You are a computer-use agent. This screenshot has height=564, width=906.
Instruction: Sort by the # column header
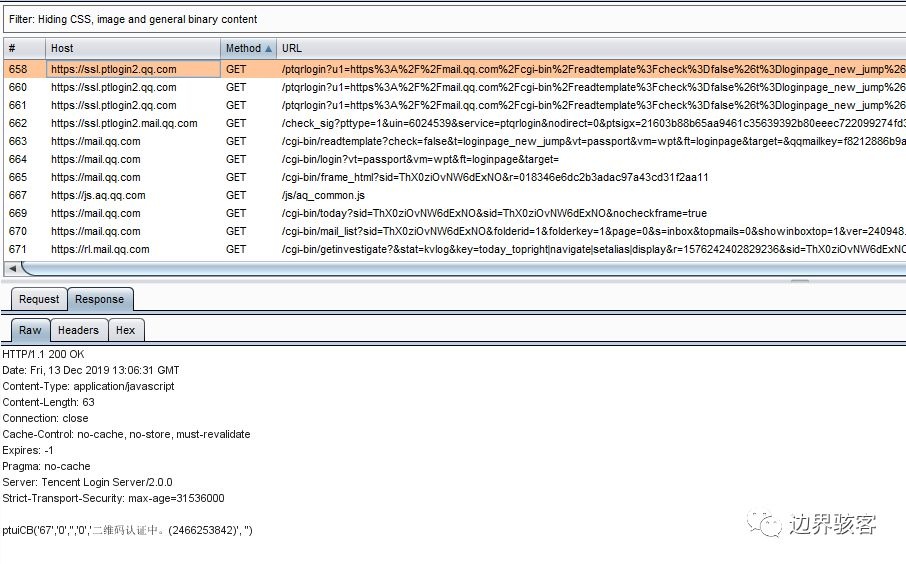click(24, 49)
